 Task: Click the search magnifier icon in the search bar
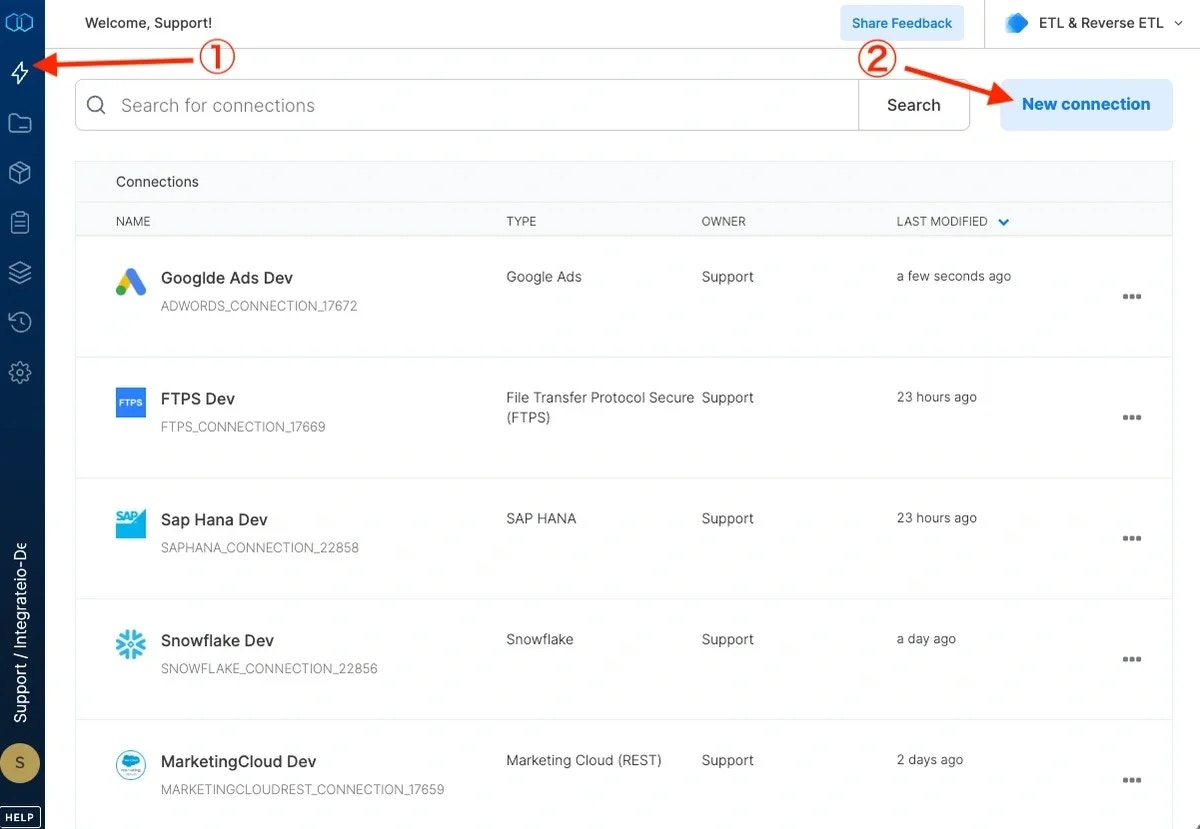tap(97, 104)
